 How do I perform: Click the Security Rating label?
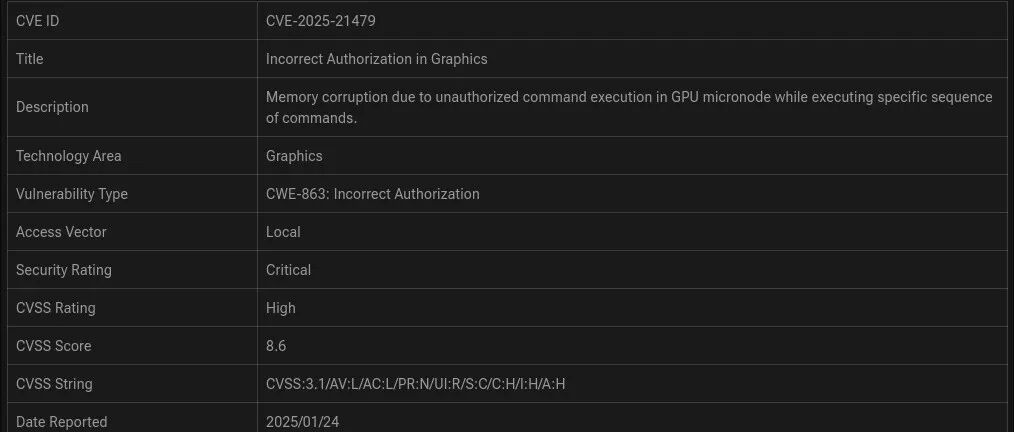pos(64,270)
